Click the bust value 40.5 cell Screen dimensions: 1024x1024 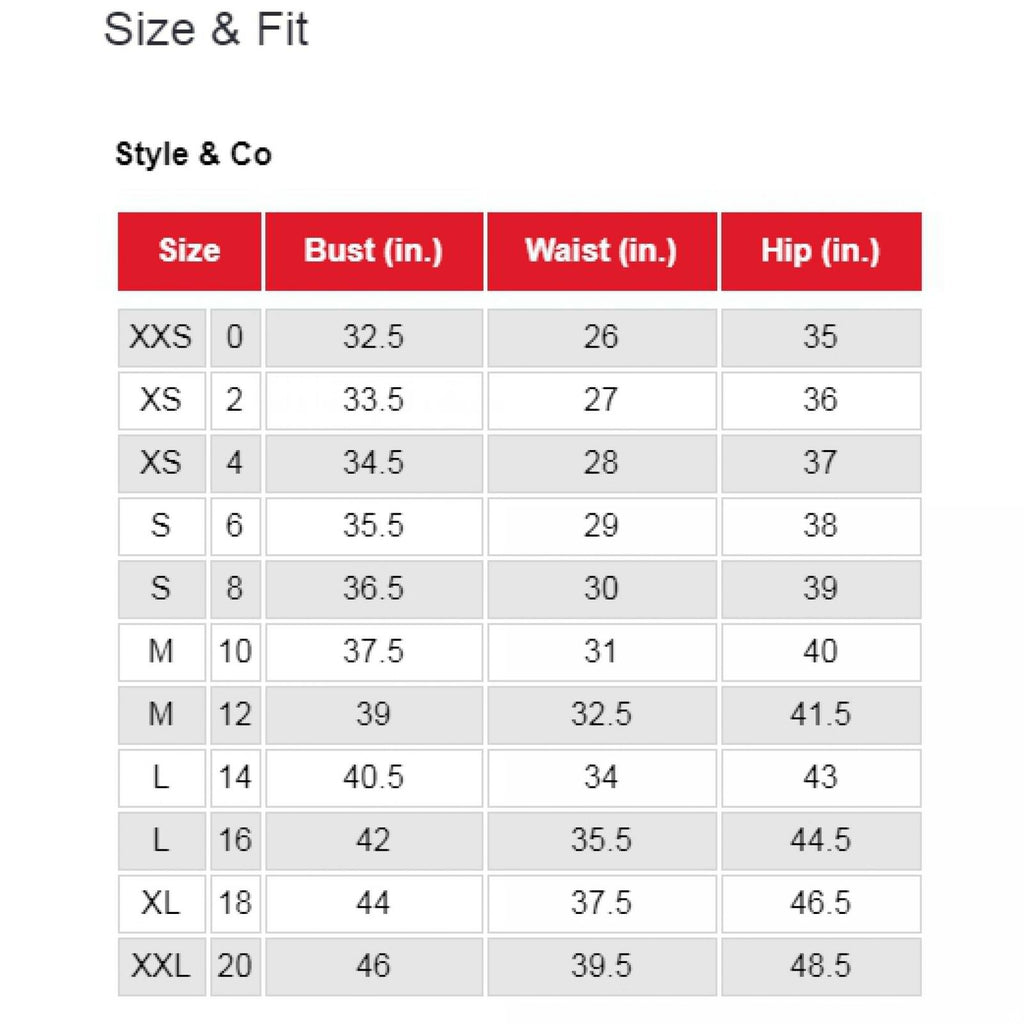(x=373, y=777)
